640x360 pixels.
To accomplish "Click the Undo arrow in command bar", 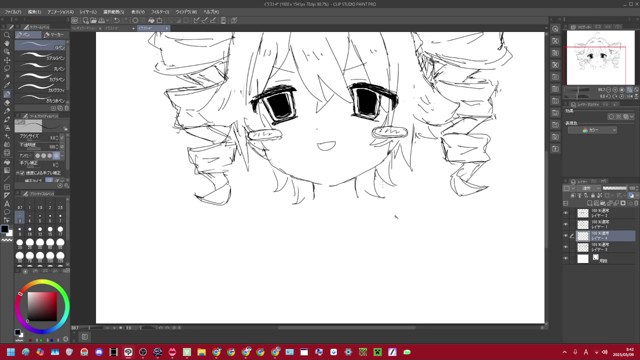I will click(x=116, y=20).
